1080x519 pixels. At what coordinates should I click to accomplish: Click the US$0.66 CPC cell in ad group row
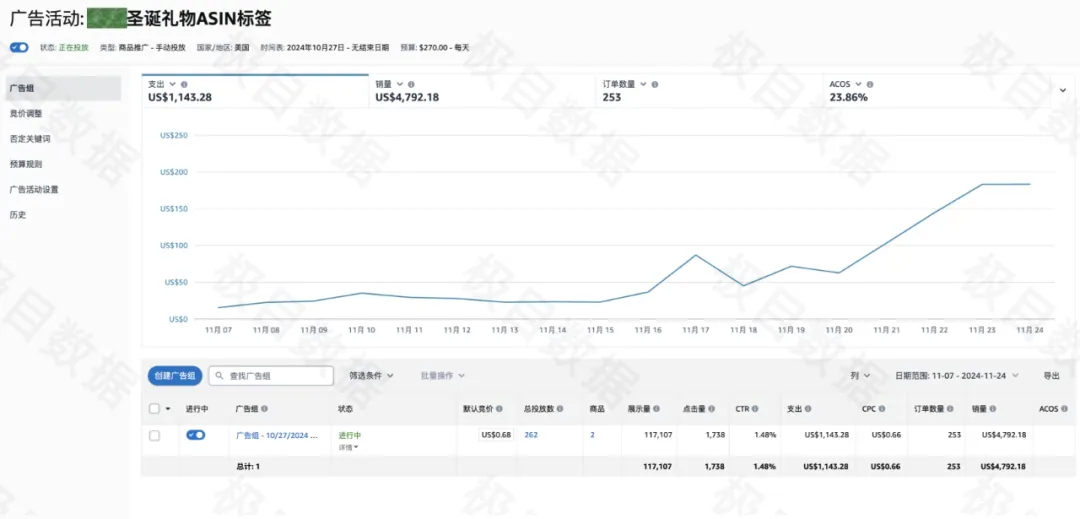tap(886, 435)
